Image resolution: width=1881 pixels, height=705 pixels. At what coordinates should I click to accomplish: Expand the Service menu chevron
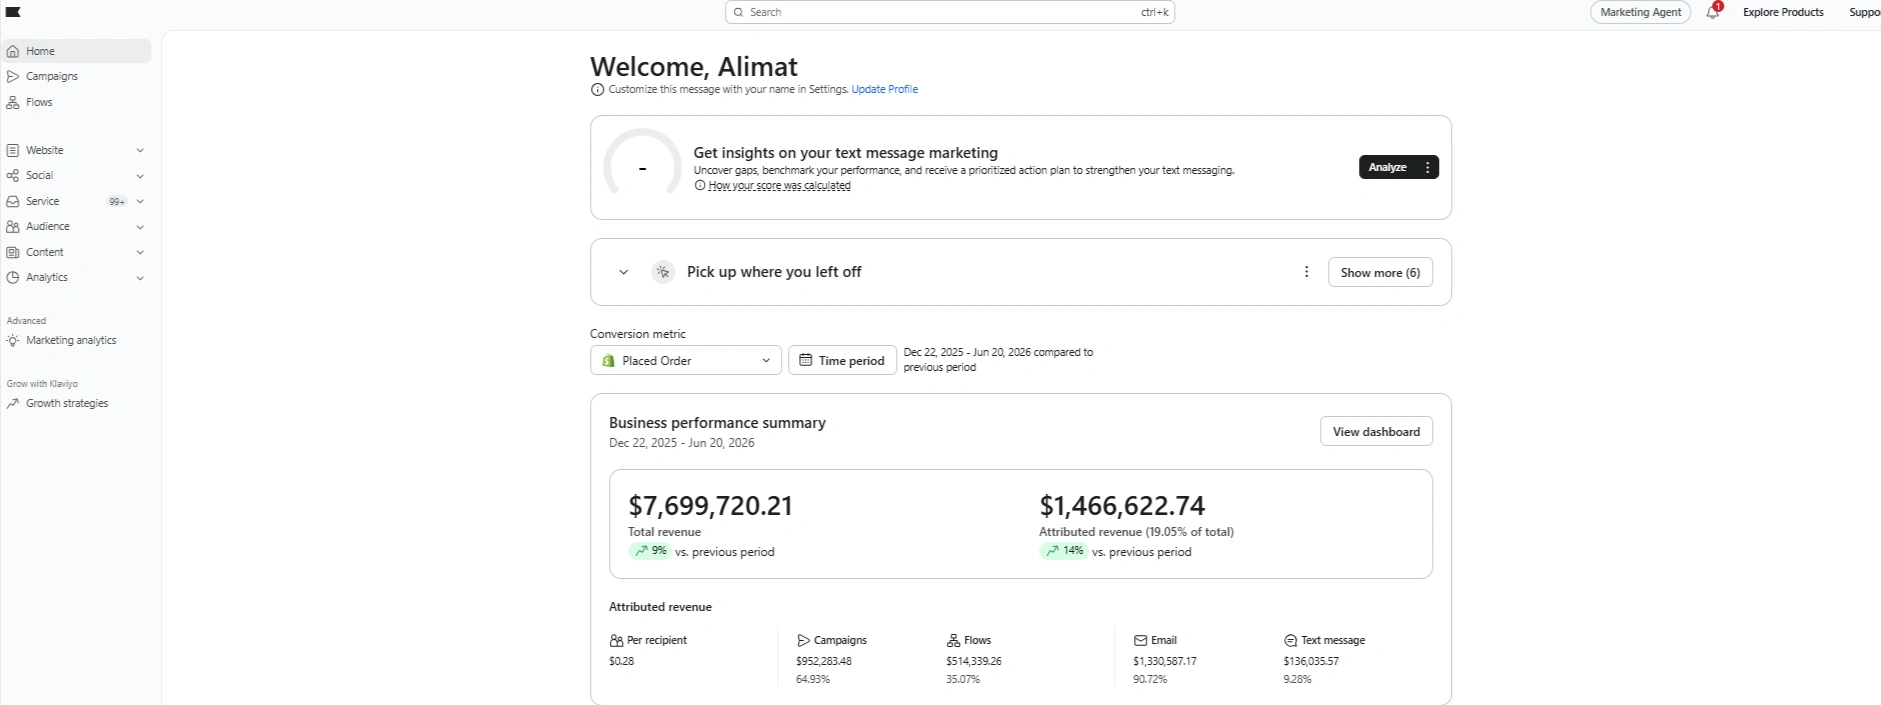pos(140,201)
